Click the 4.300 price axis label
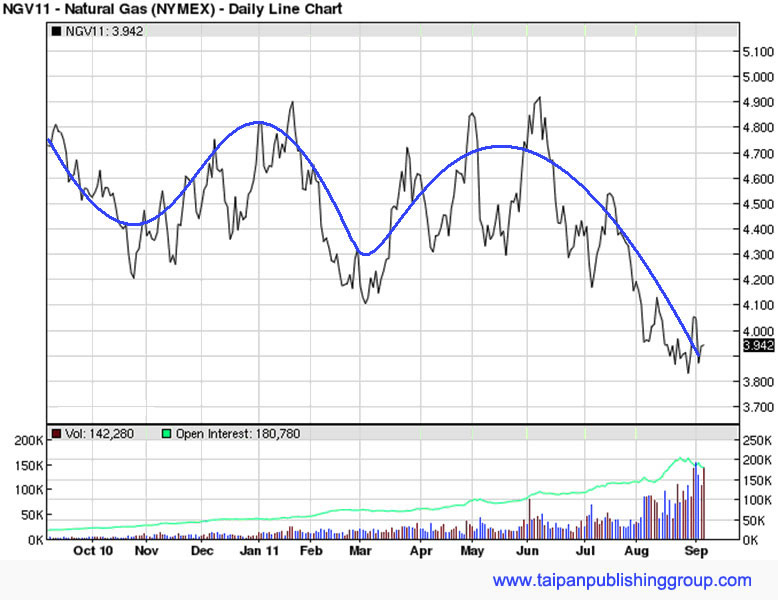Screen dimensions: 778x600 [758, 255]
